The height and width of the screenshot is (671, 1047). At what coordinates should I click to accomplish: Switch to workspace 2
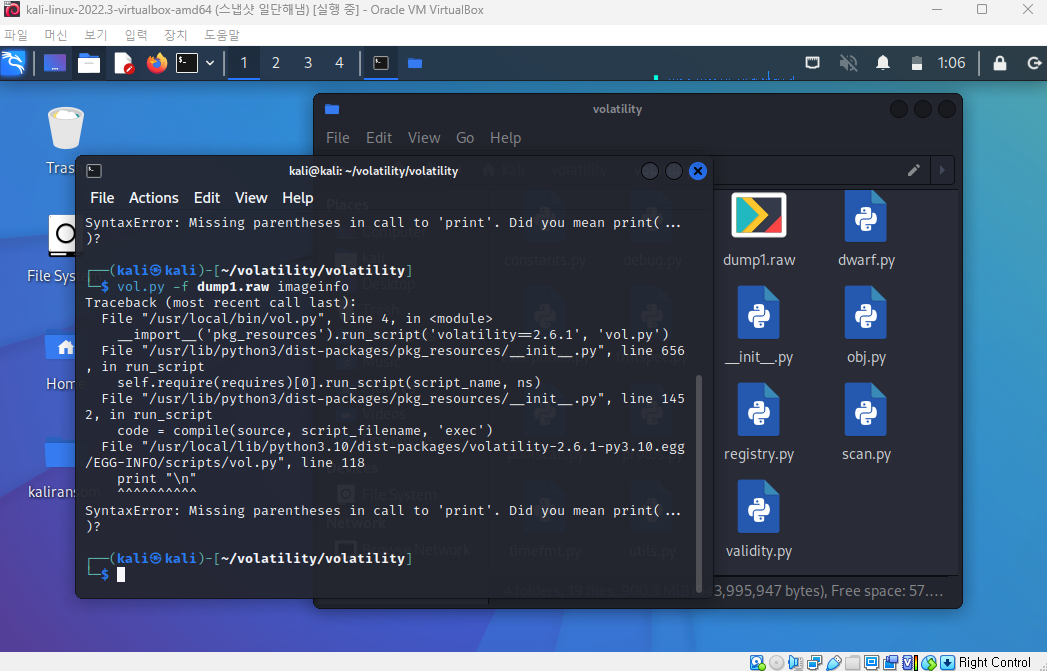pos(276,63)
